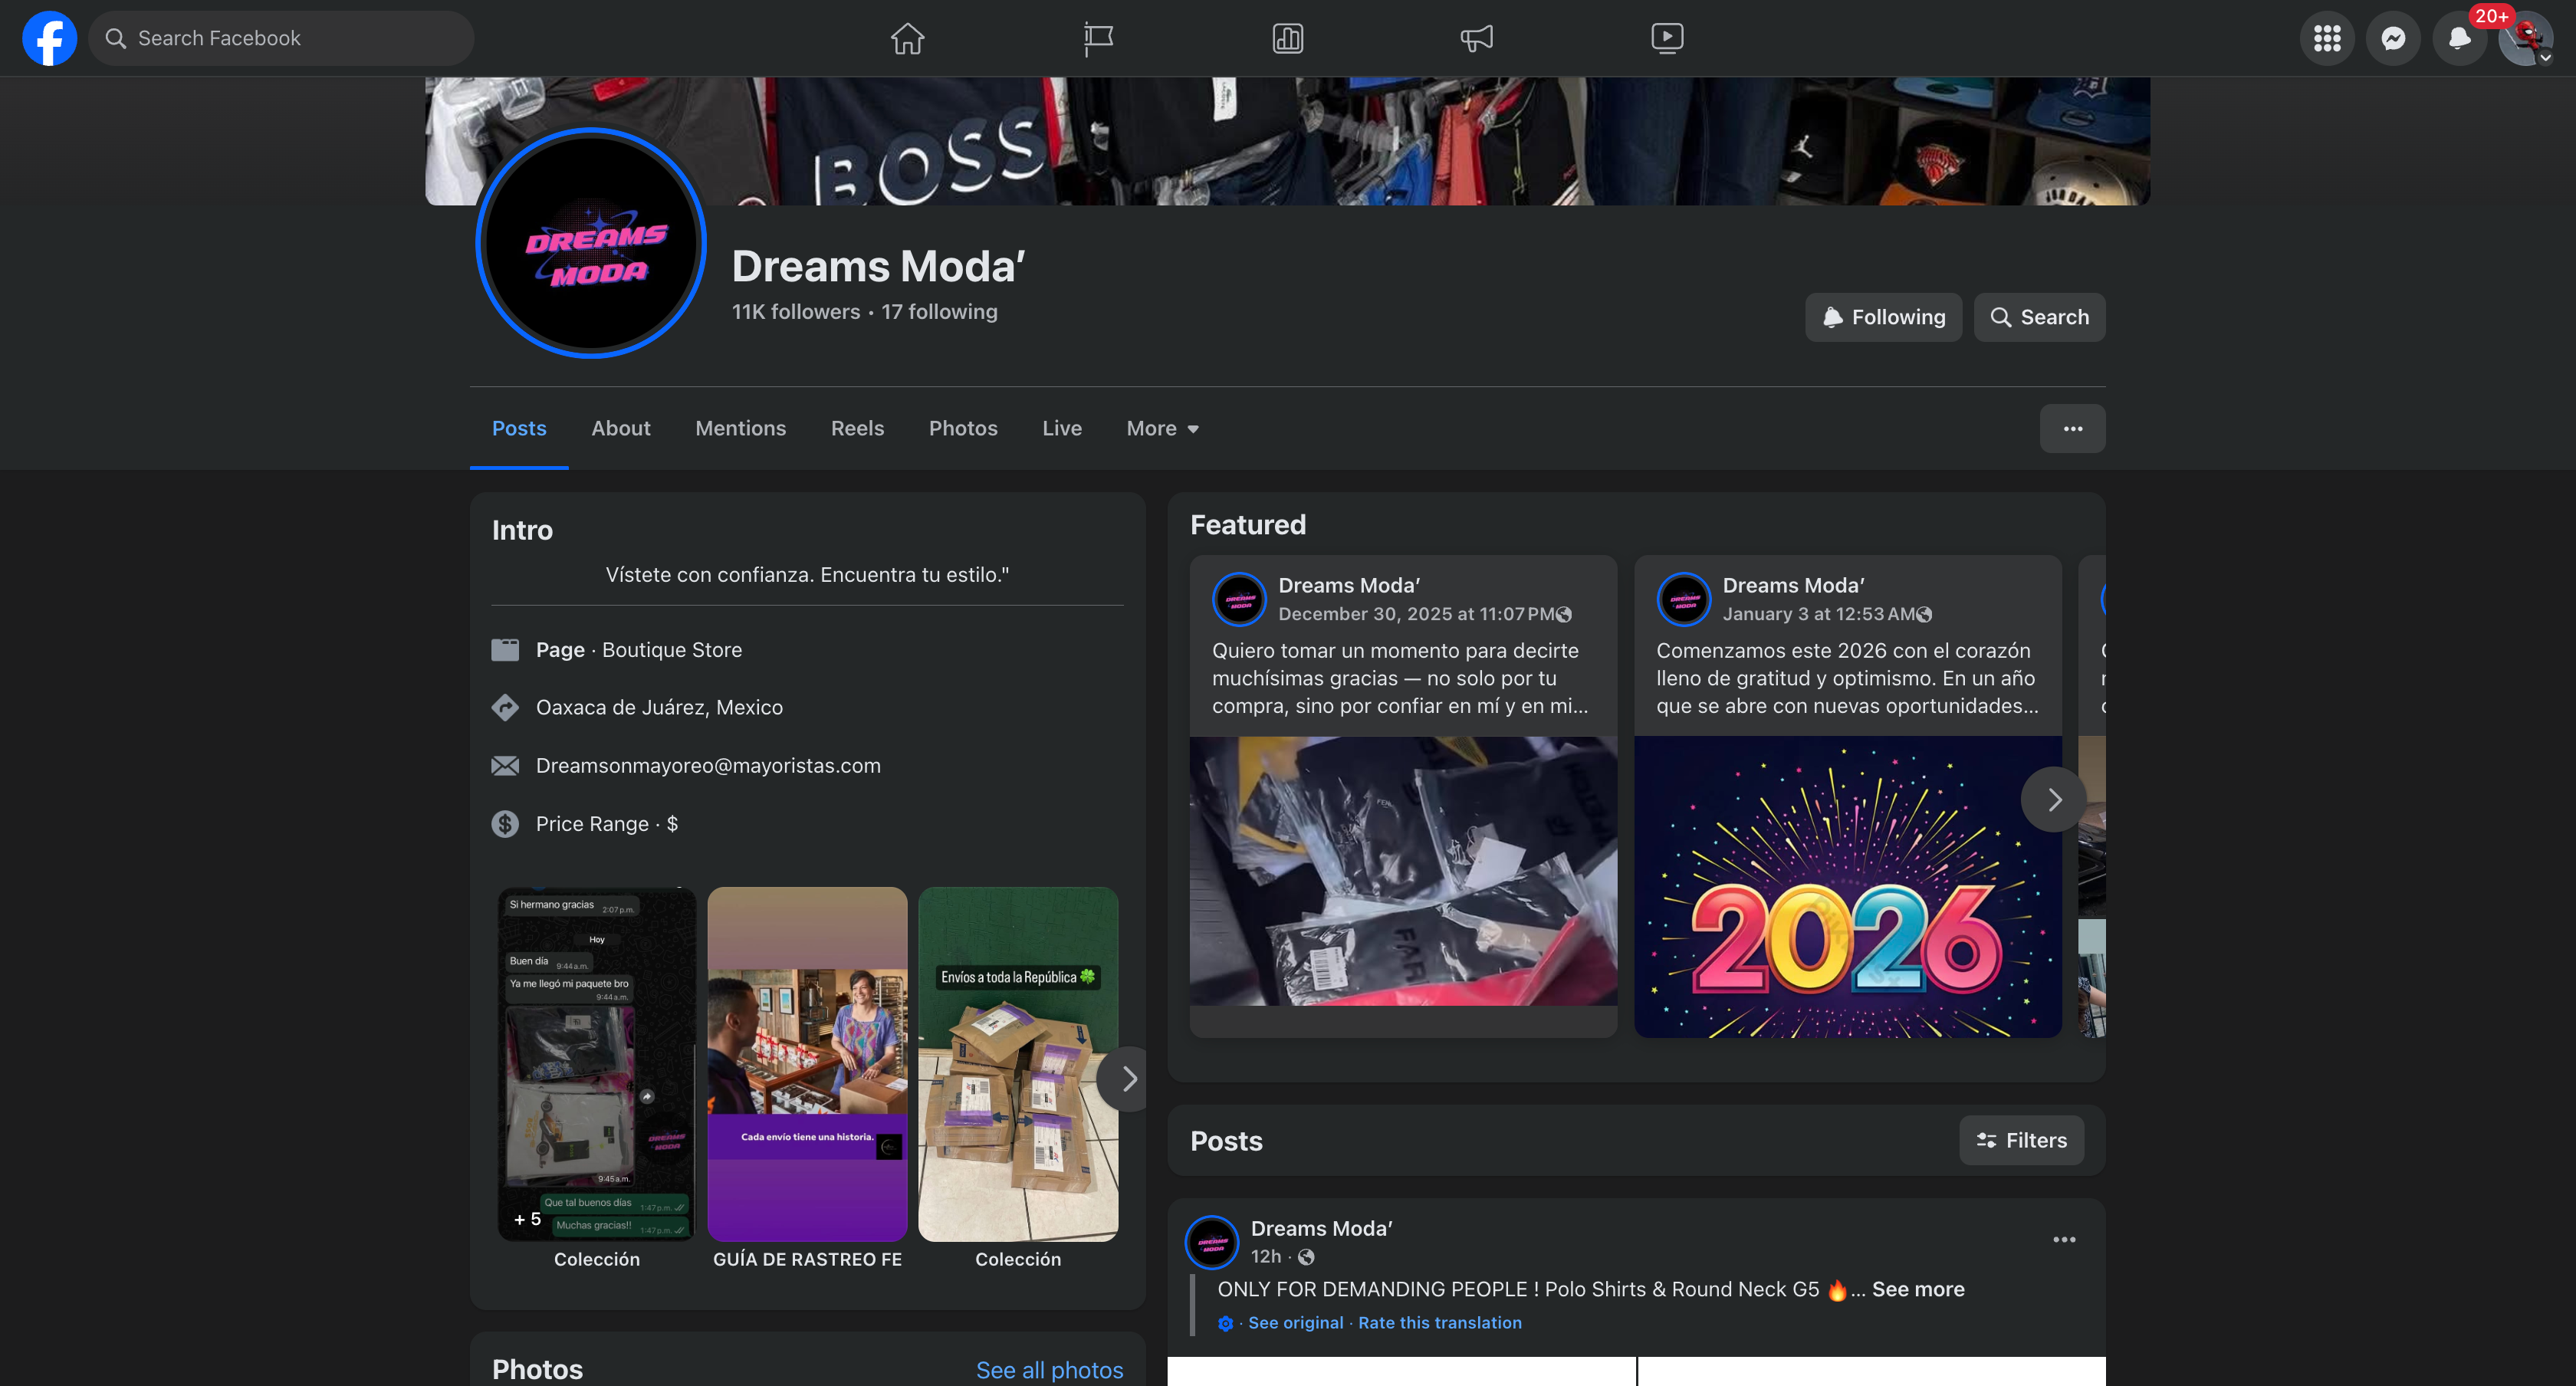
Task: Show next Featured post with the arrow
Action: click(x=2053, y=799)
